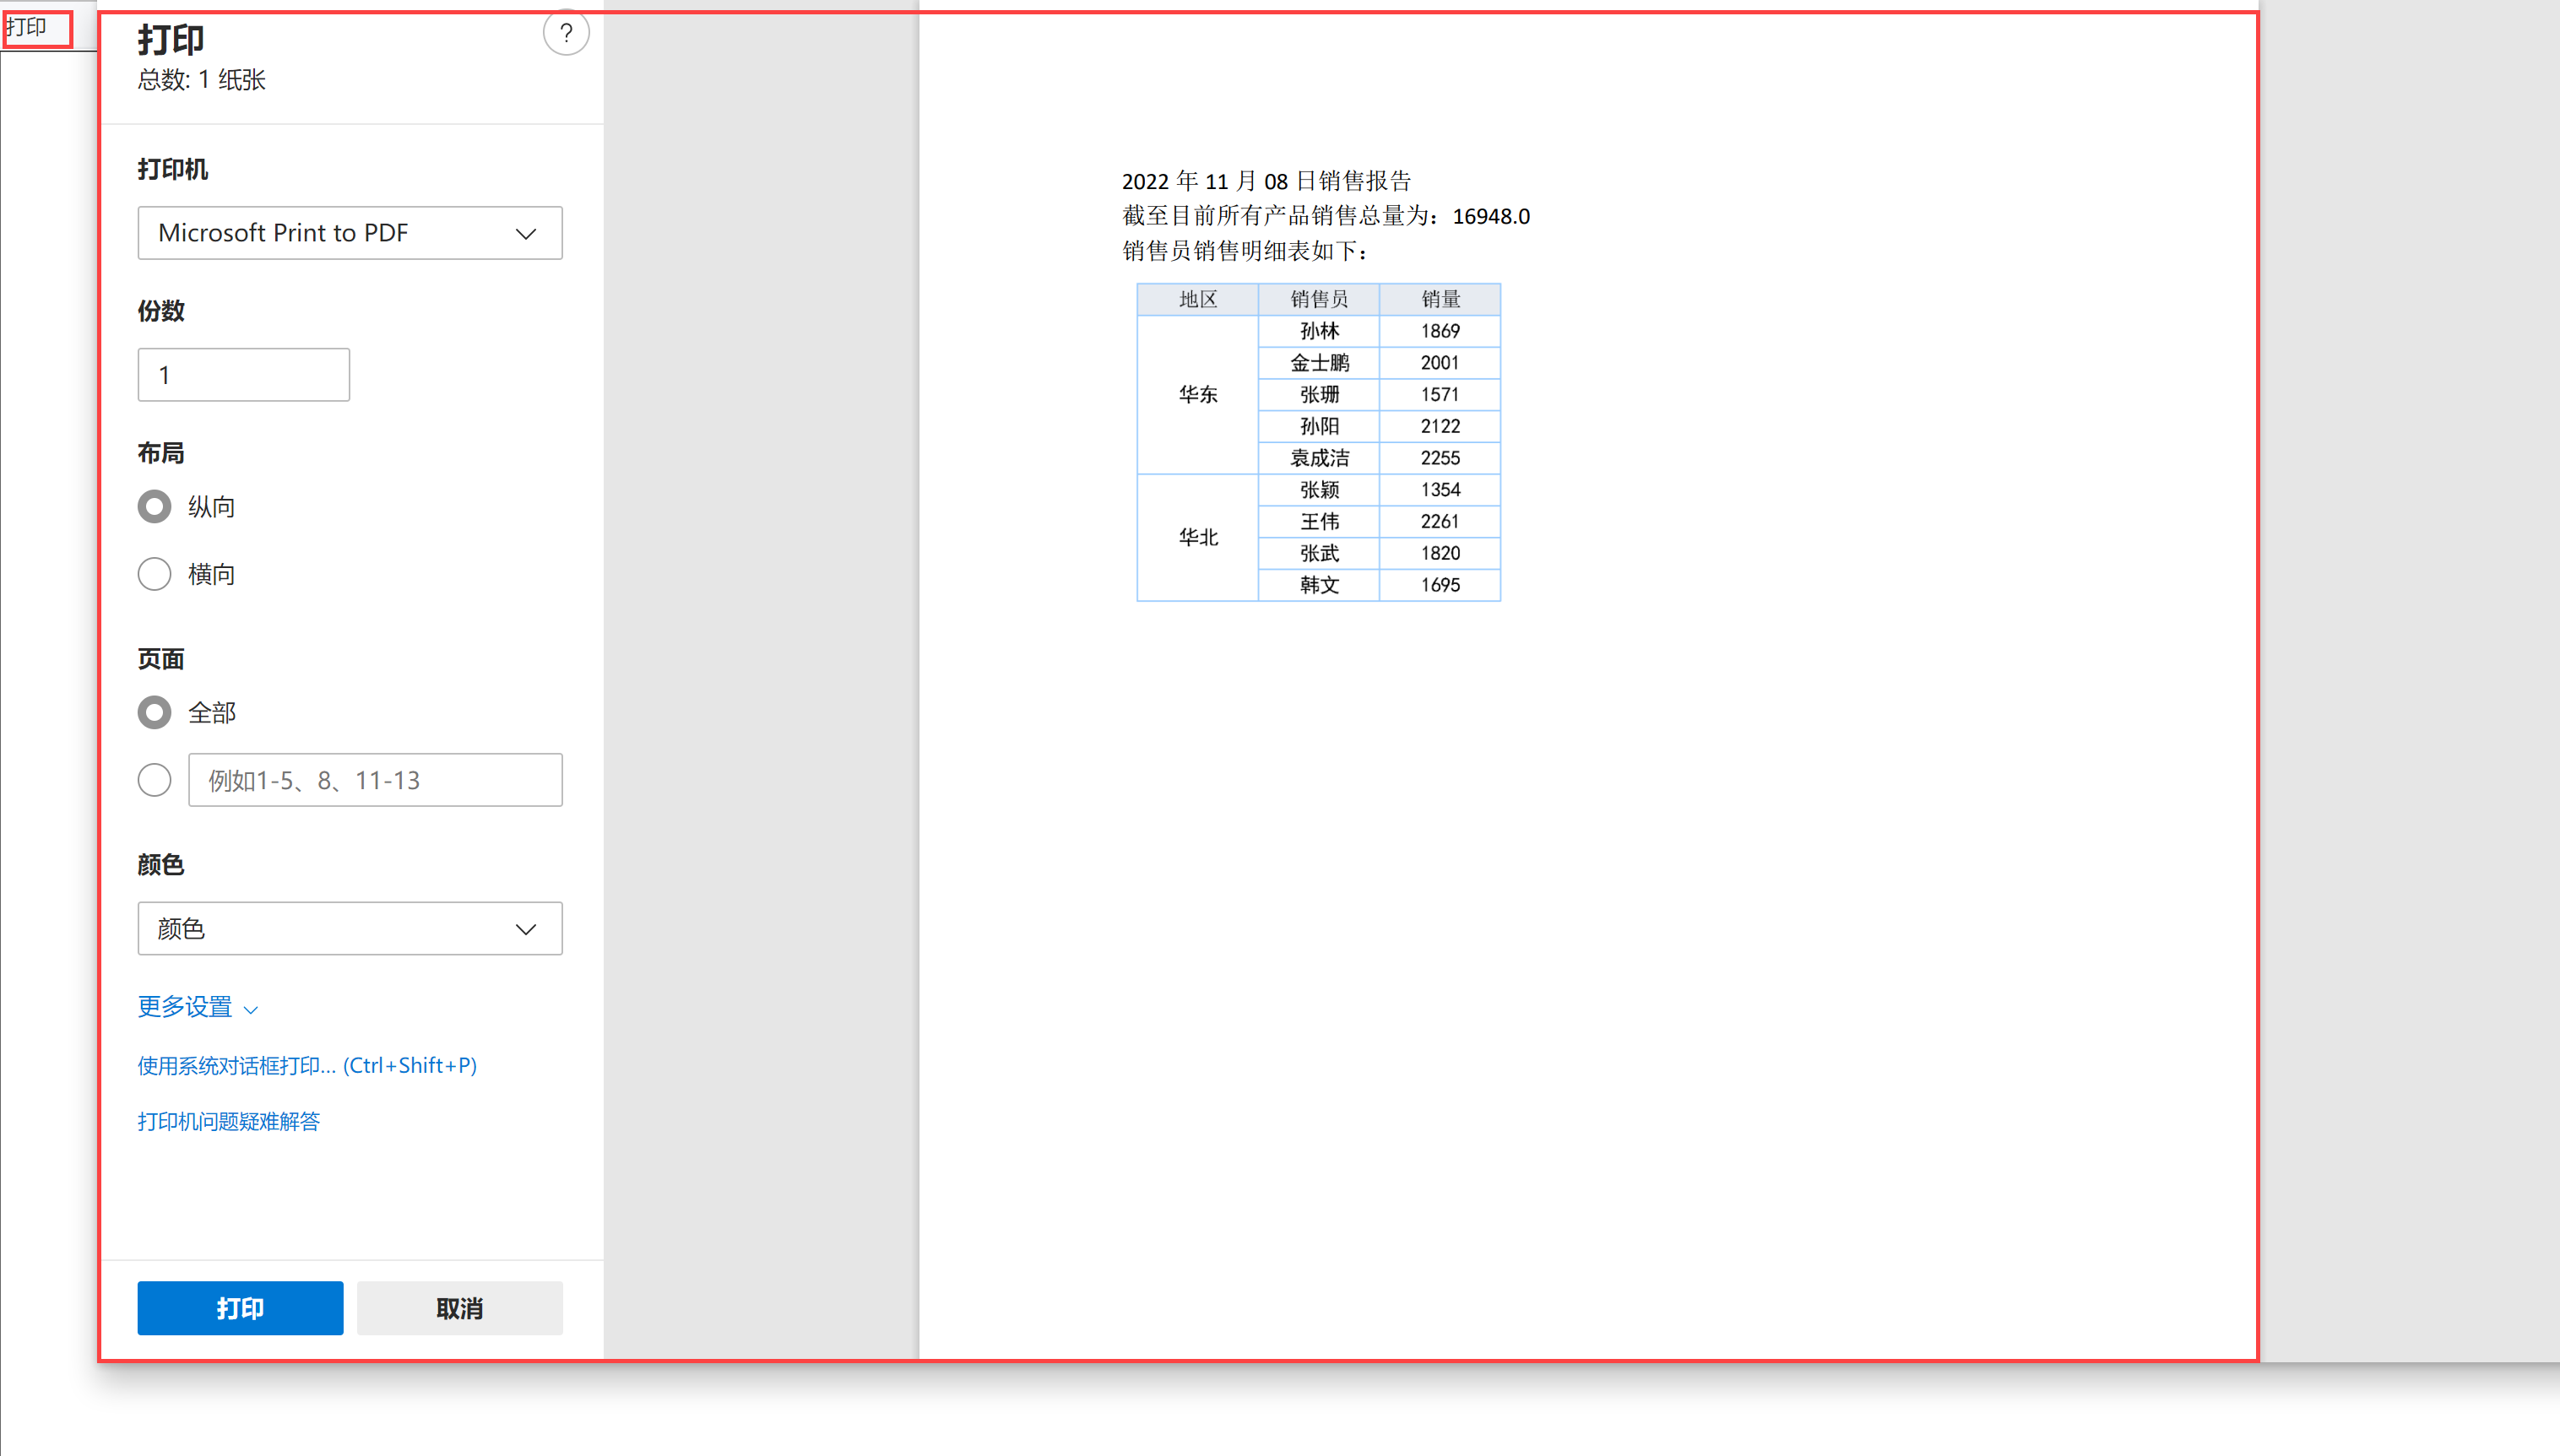Click the chevron beside 更多设置
The image size is (2560, 1456).
click(x=251, y=1010)
